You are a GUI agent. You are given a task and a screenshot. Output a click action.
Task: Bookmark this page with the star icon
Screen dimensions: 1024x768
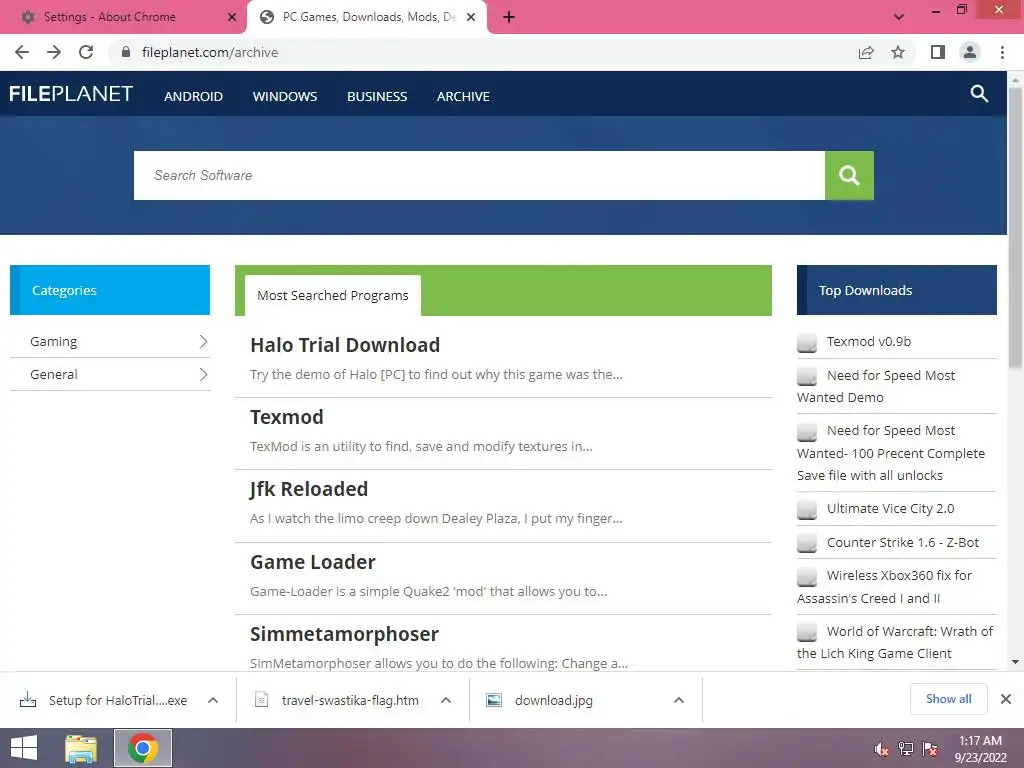(x=898, y=52)
